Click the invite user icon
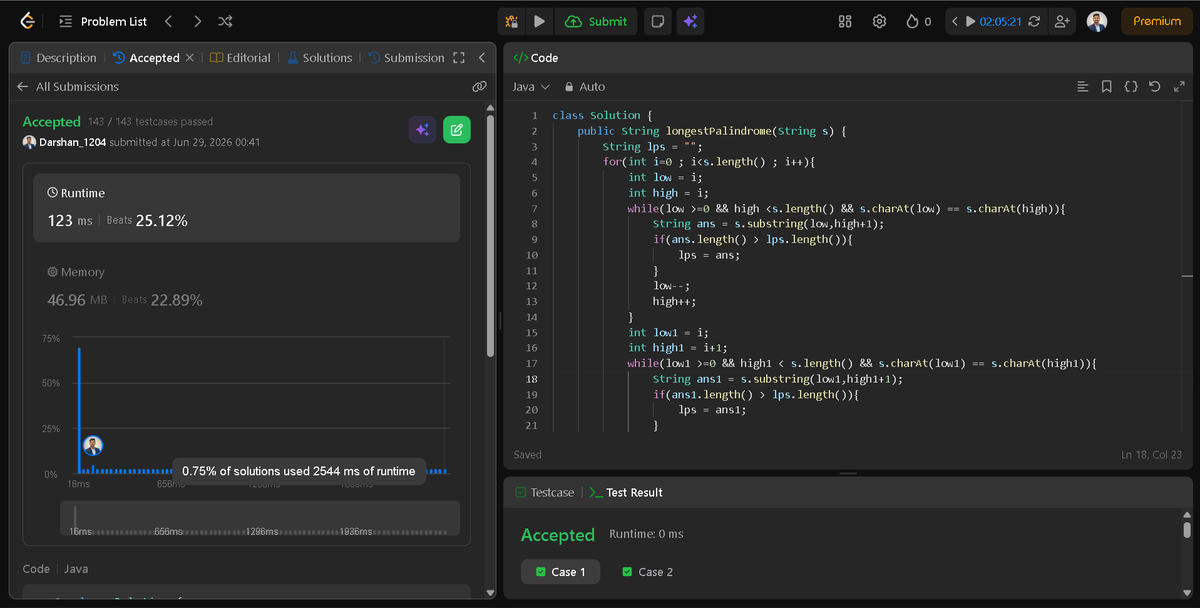The height and width of the screenshot is (608, 1200). [1062, 21]
